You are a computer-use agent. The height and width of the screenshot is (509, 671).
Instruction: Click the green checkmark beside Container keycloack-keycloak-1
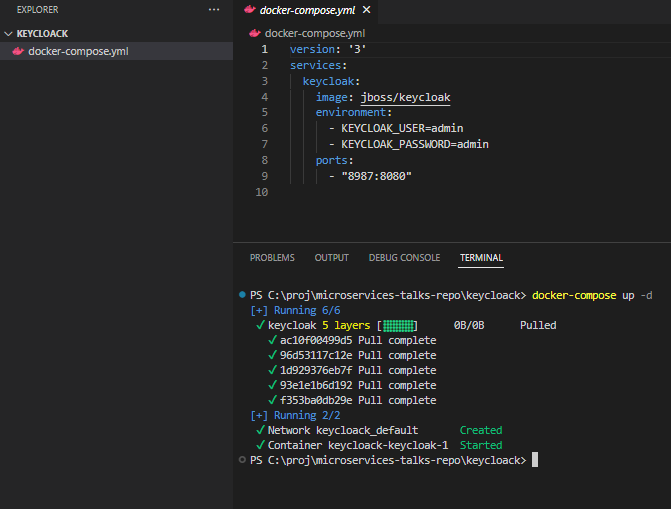coord(260,445)
